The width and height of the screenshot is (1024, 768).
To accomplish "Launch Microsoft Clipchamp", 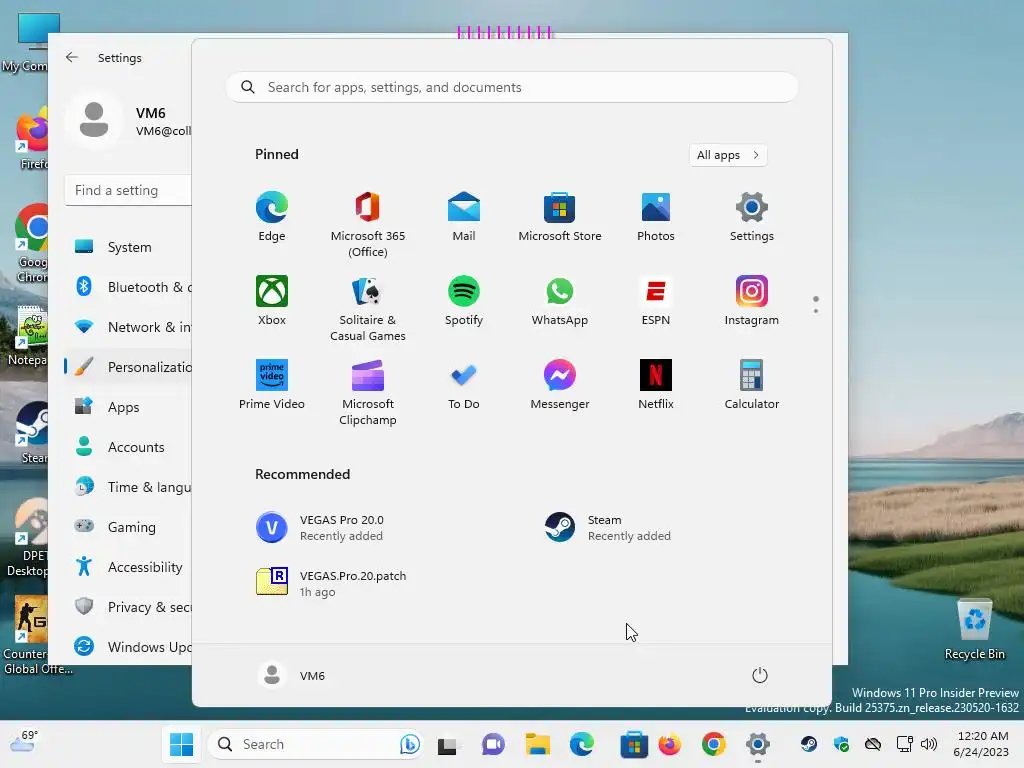I will (368, 393).
